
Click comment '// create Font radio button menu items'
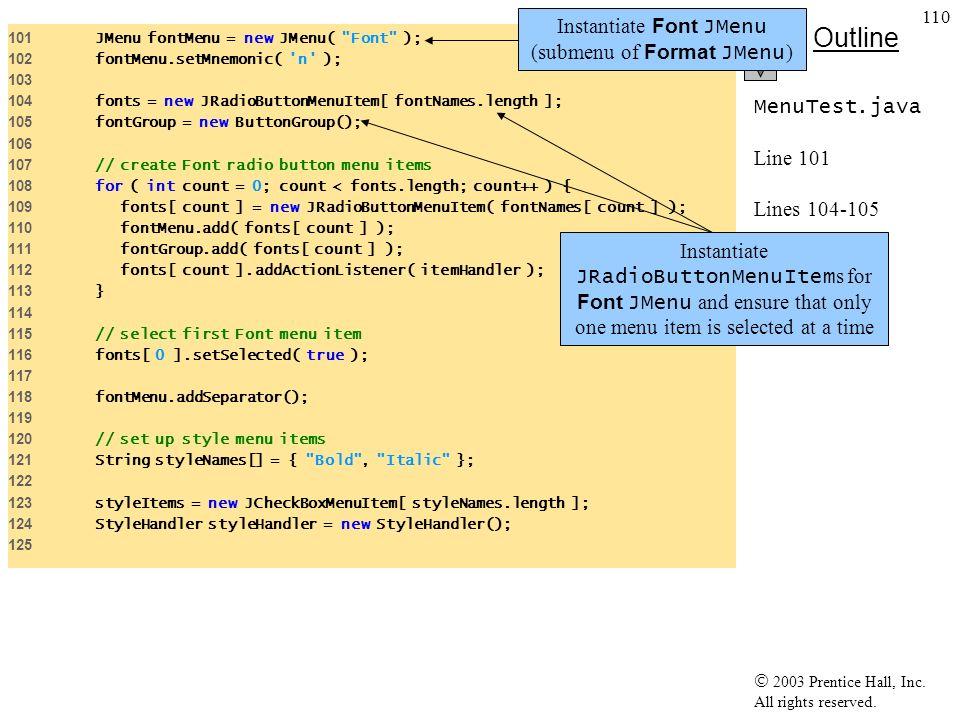coord(263,165)
